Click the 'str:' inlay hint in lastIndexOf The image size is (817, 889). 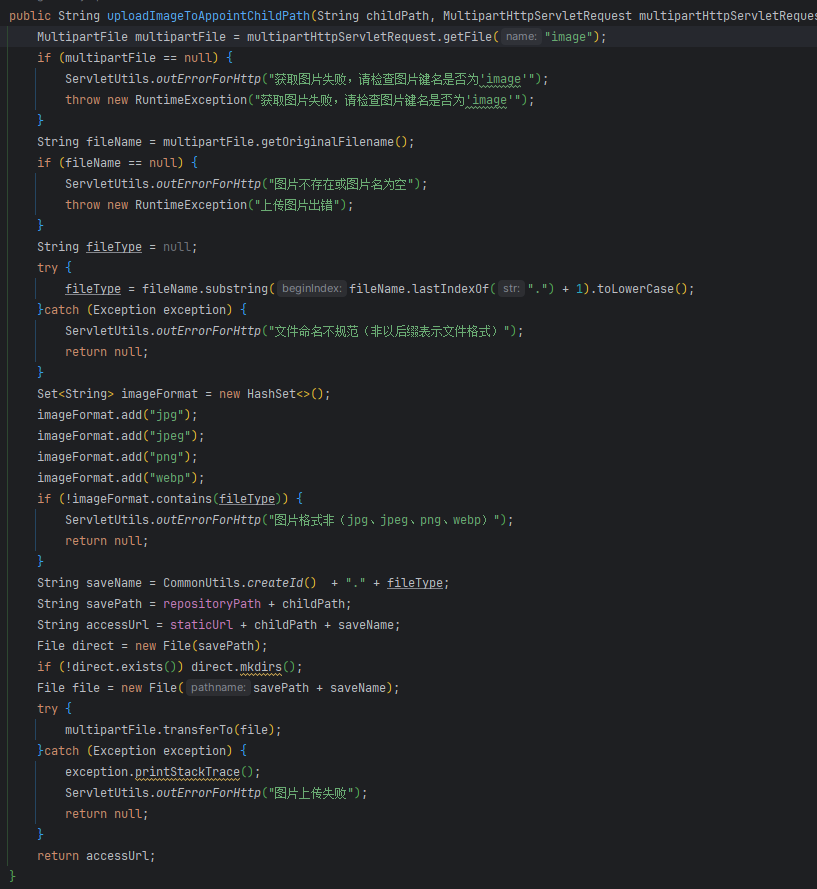(511, 289)
